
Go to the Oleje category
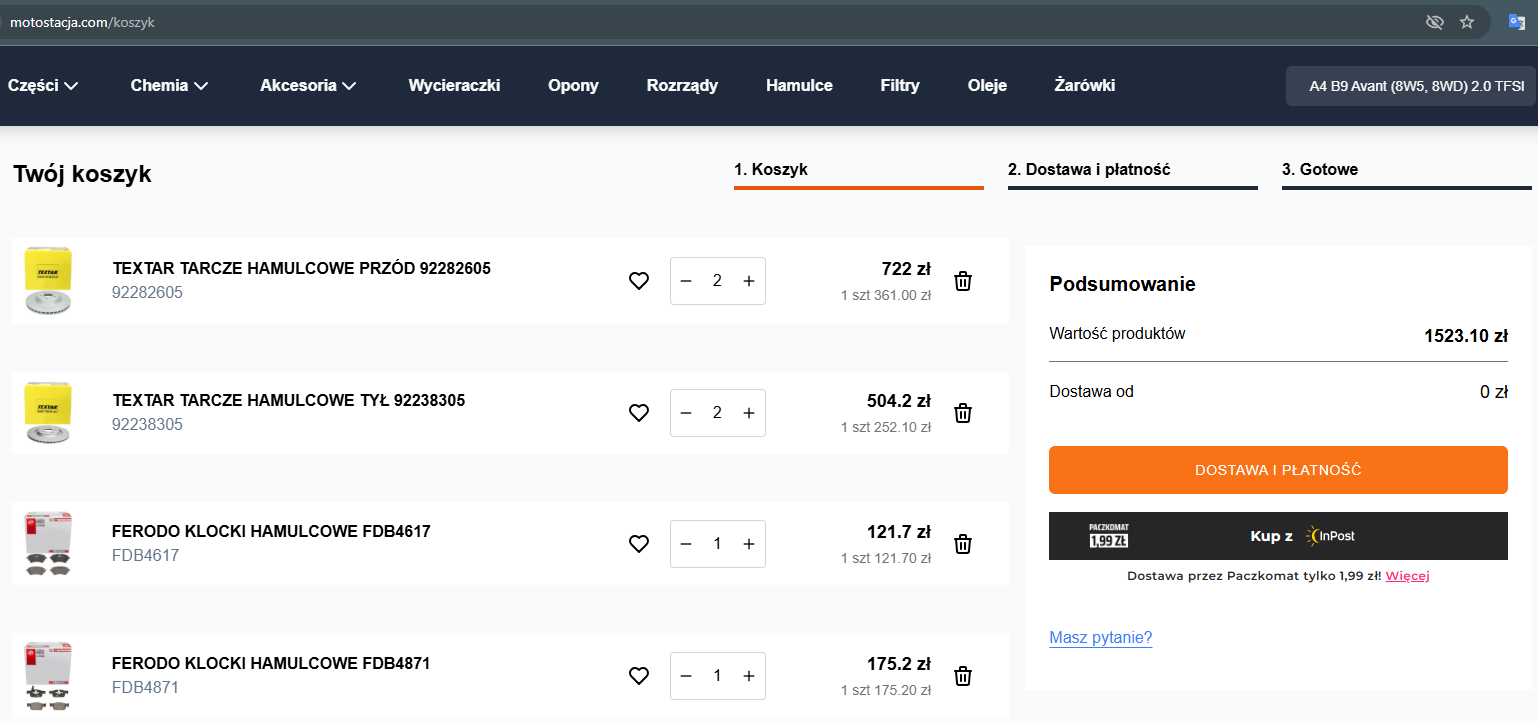pos(987,86)
